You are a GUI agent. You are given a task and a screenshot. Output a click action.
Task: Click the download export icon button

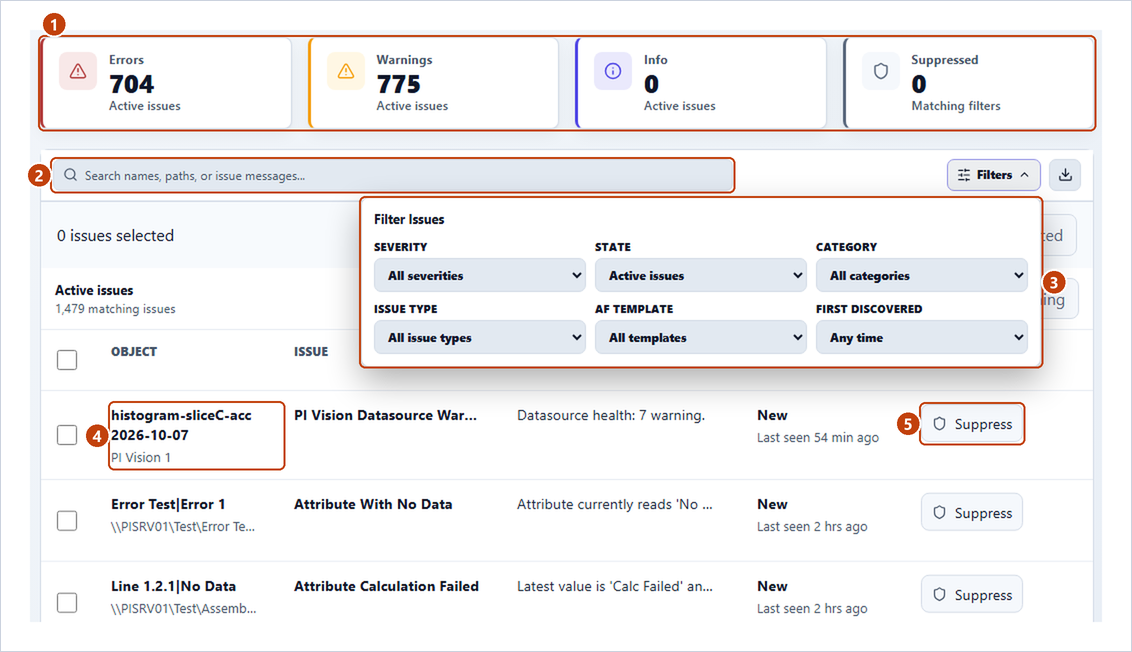coord(1065,175)
